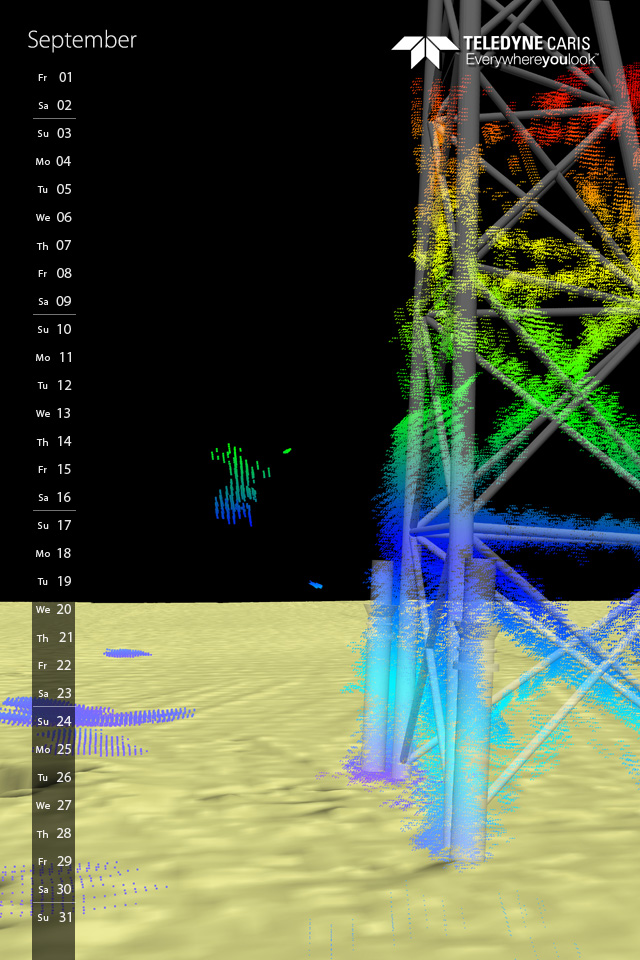Select Sa 23 date row

[54, 694]
